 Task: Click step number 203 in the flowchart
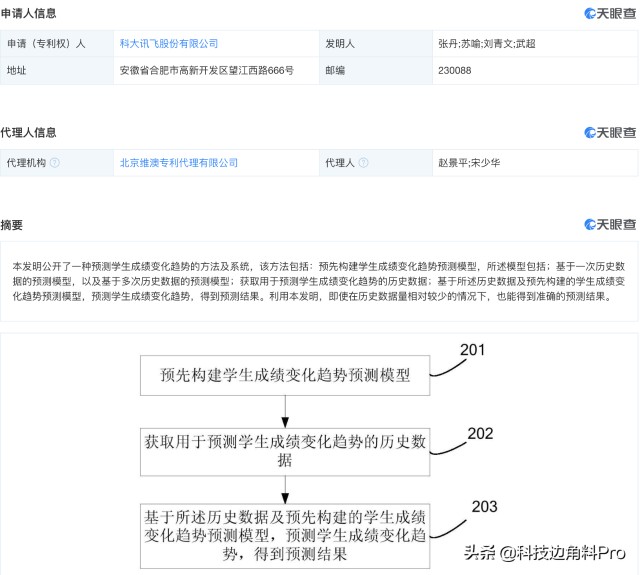pos(484,506)
